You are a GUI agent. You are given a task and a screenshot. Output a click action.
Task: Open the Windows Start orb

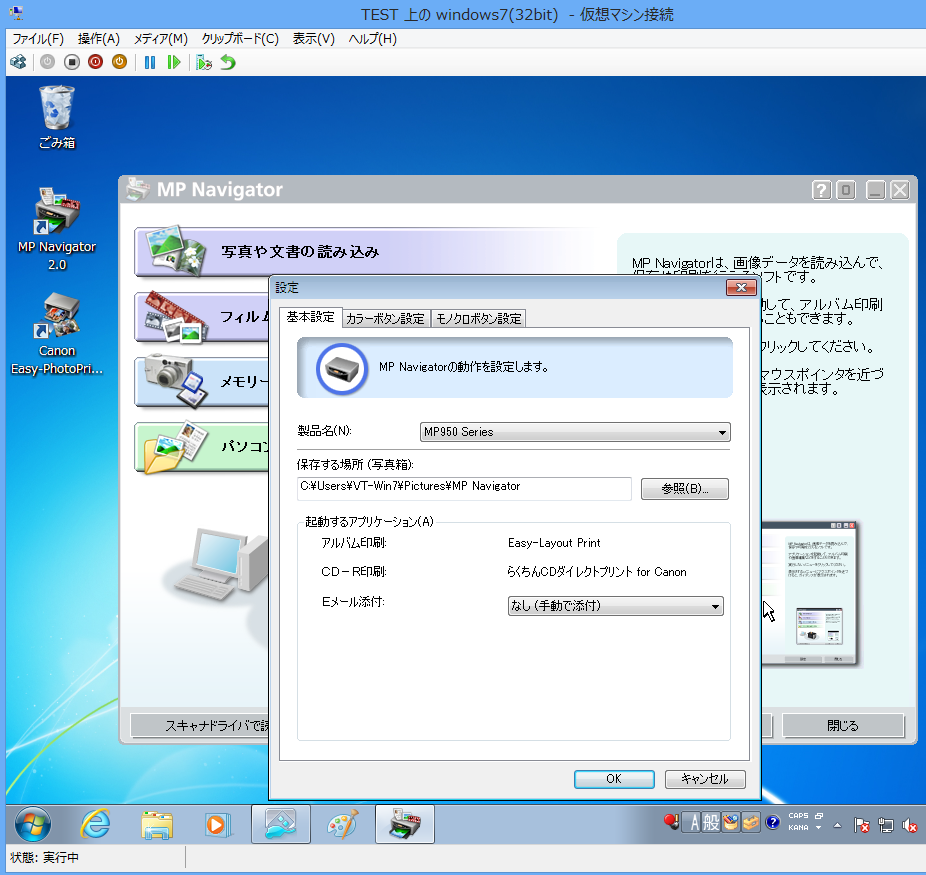(x=32, y=824)
